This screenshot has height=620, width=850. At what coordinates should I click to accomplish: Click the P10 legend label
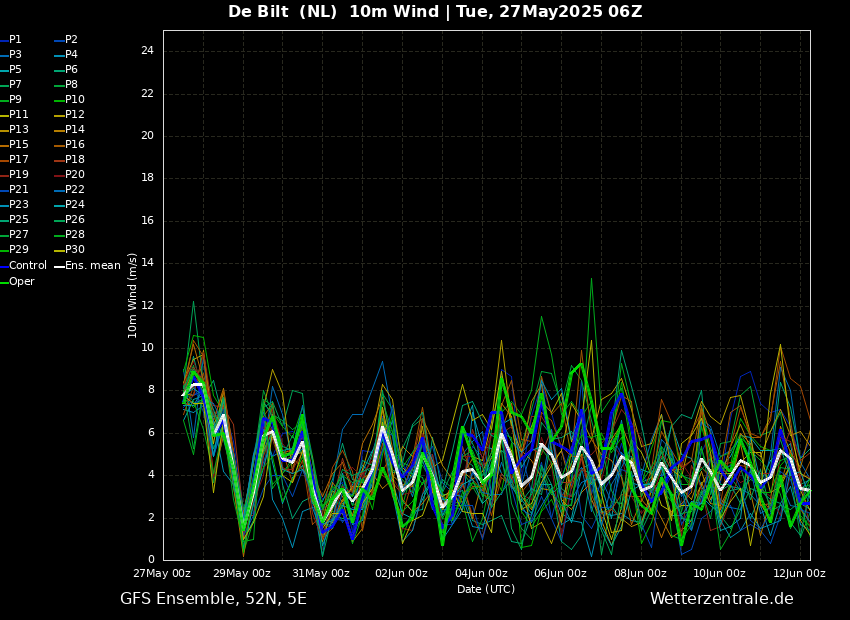tap(75, 100)
